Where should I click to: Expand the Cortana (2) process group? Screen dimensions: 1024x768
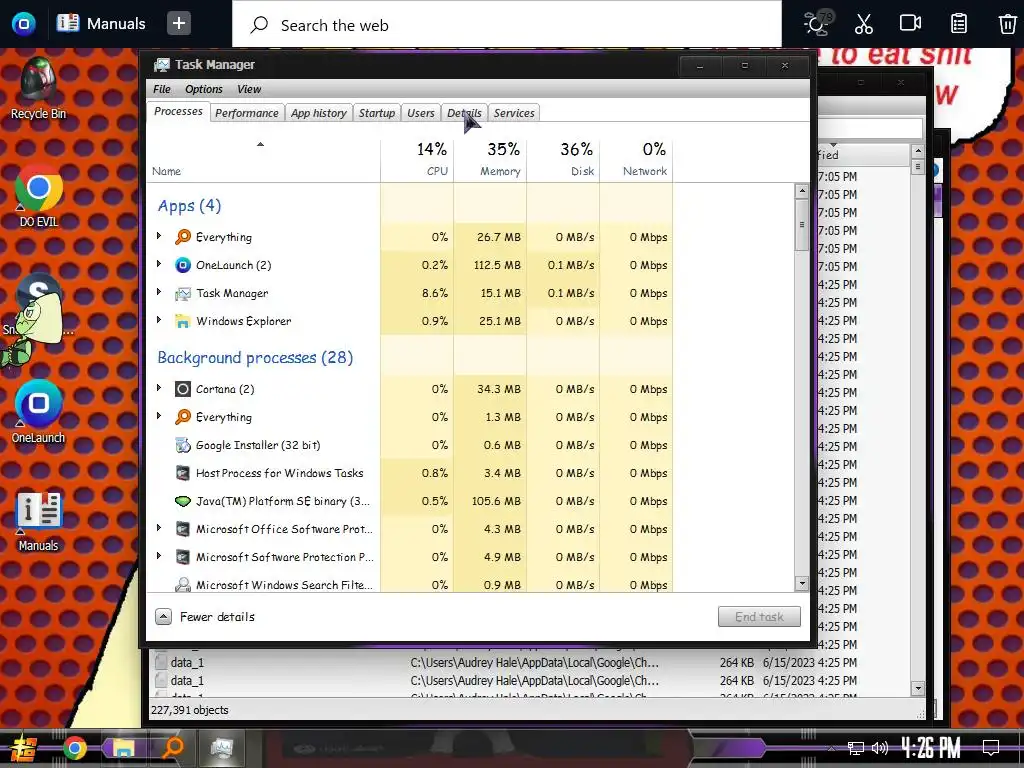click(159, 389)
